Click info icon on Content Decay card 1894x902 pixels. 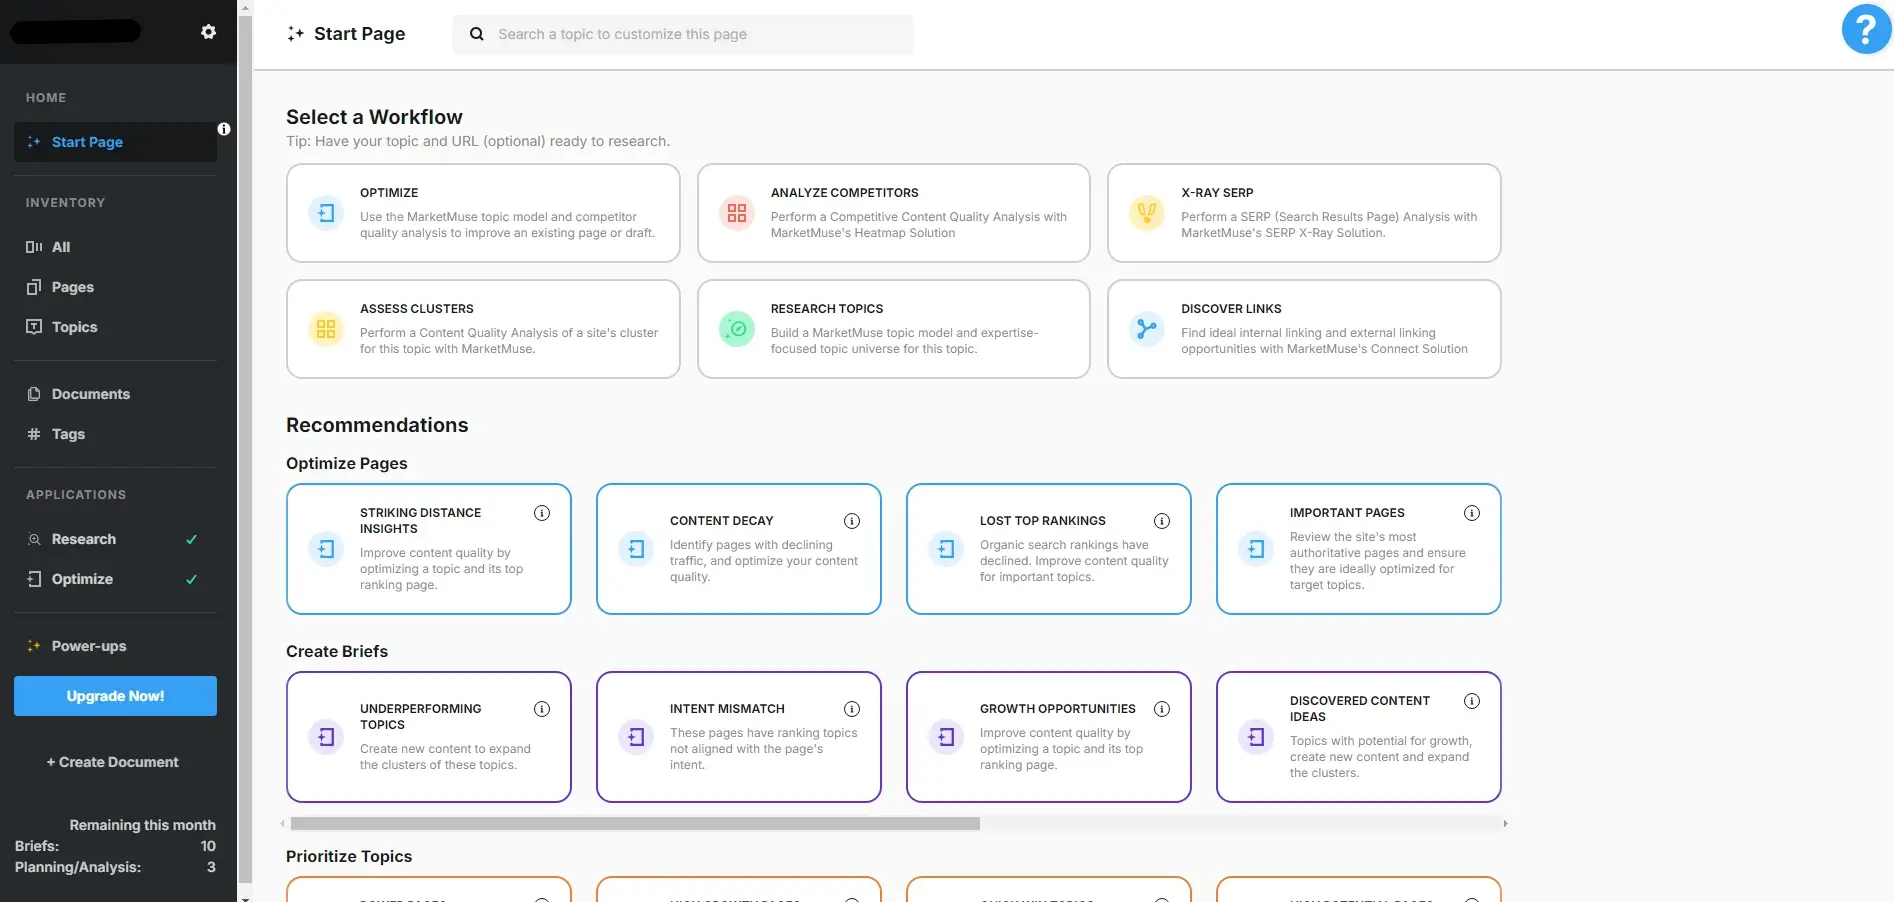tap(852, 521)
